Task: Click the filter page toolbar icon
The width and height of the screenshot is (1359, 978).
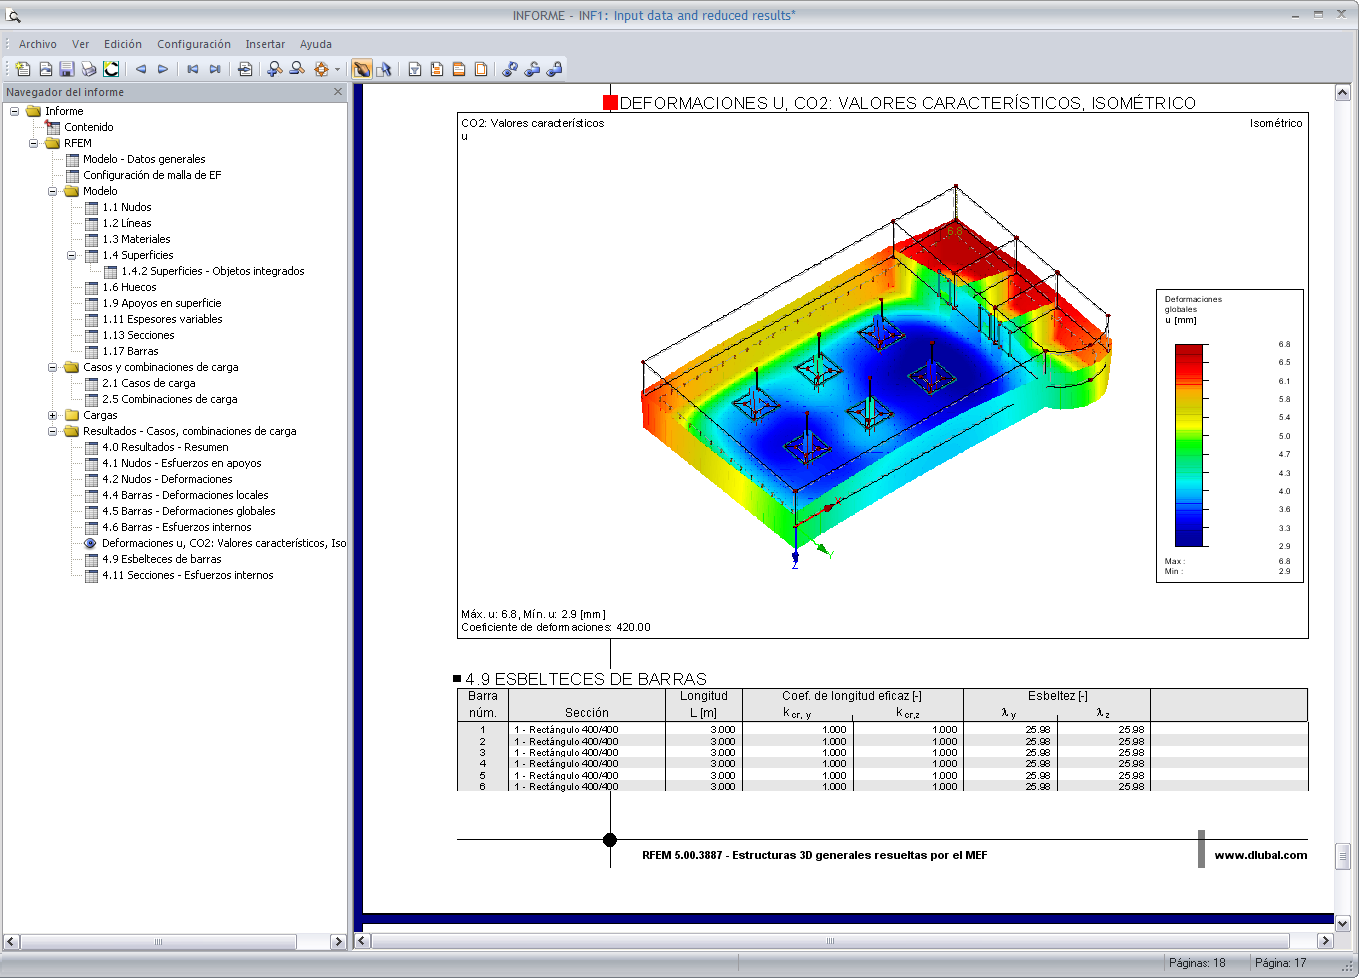Action: (x=415, y=69)
